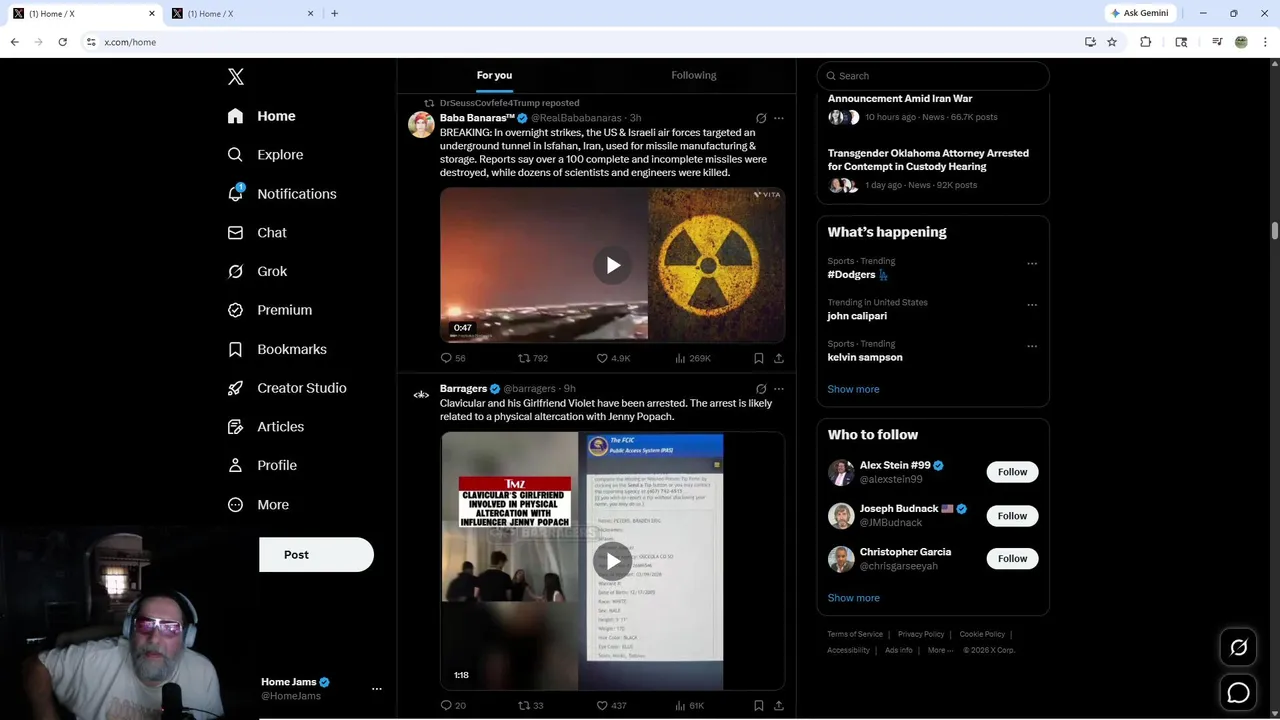Bookmark the Barragers post
Image resolution: width=1280 pixels, height=720 pixels.
(759, 705)
